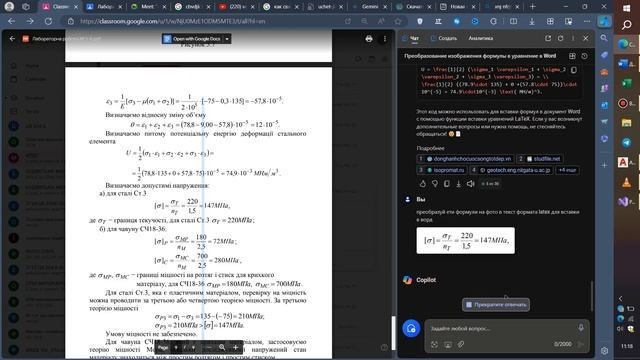Stop Copilot responding button
The image size is (640, 360).
pyautogui.click(x=496, y=304)
